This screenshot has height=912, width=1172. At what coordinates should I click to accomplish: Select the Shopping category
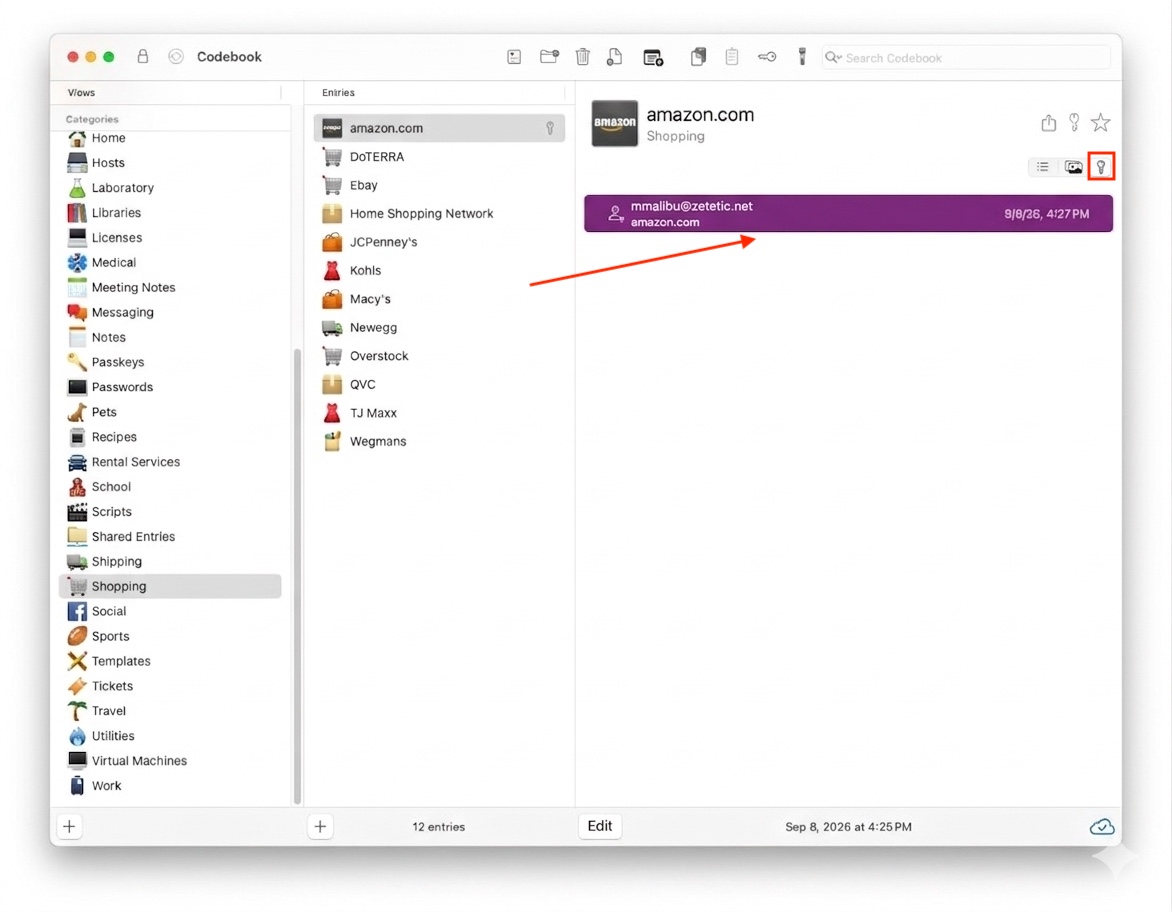(170, 587)
